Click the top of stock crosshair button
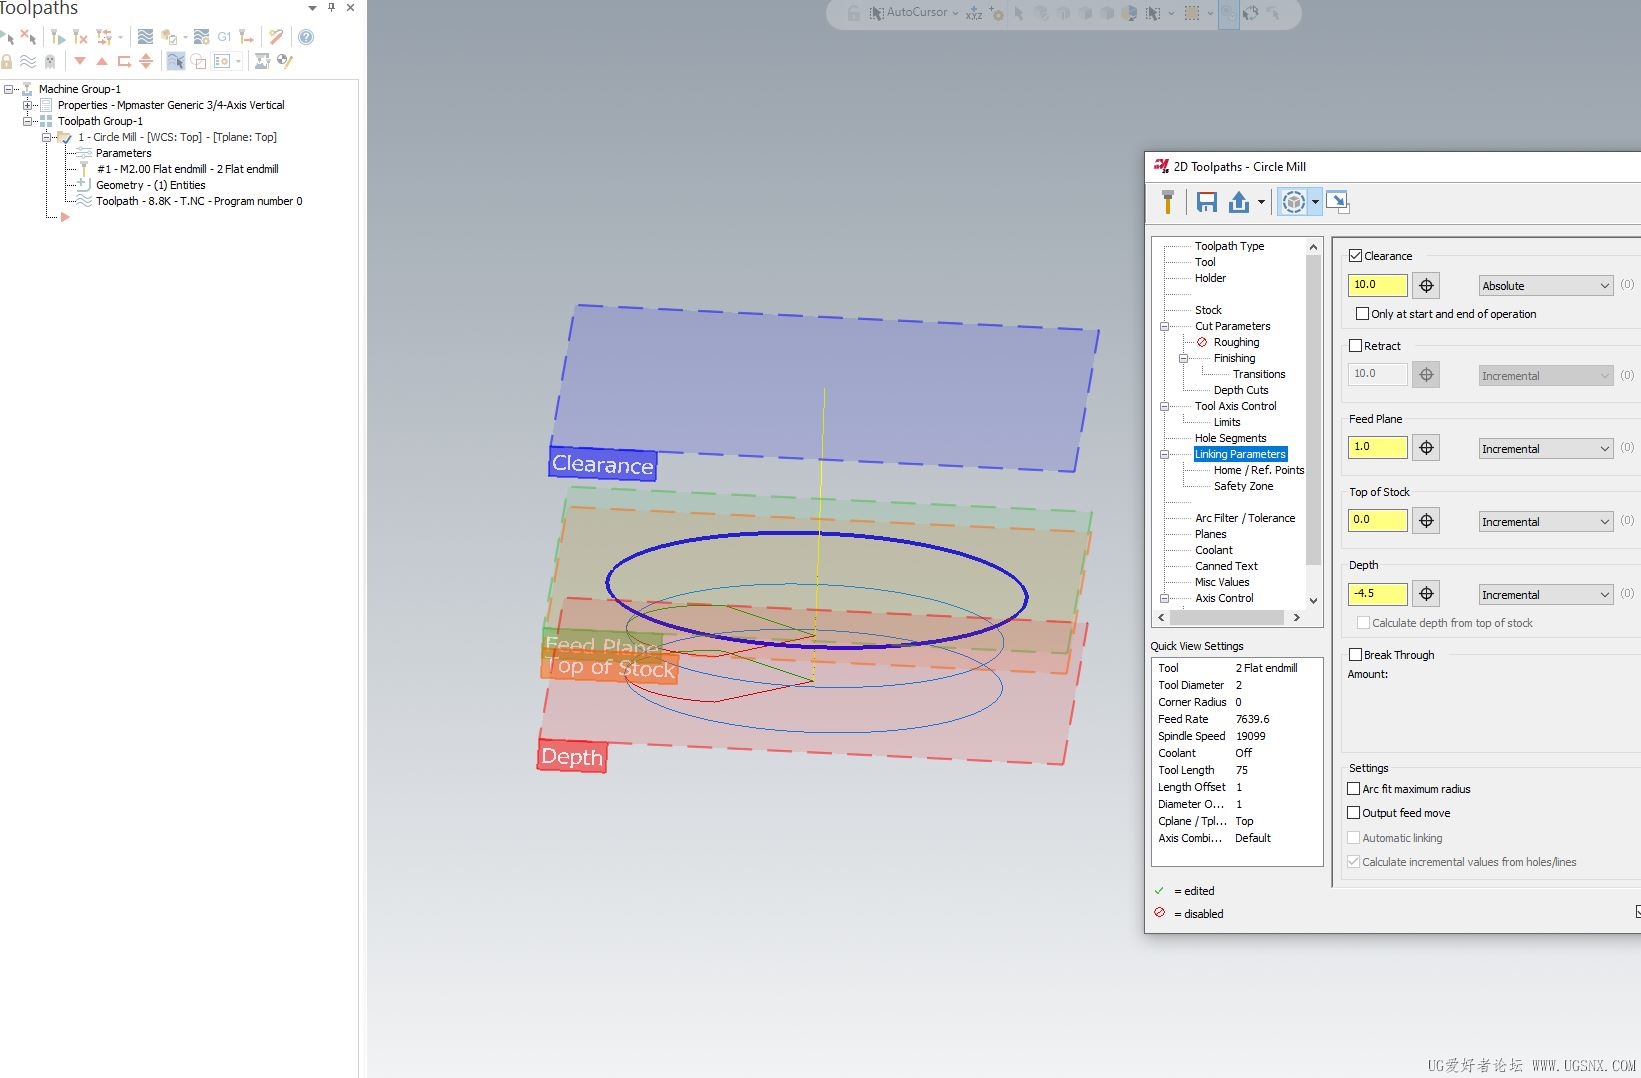Viewport: 1641px width, 1078px height. tap(1426, 521)
